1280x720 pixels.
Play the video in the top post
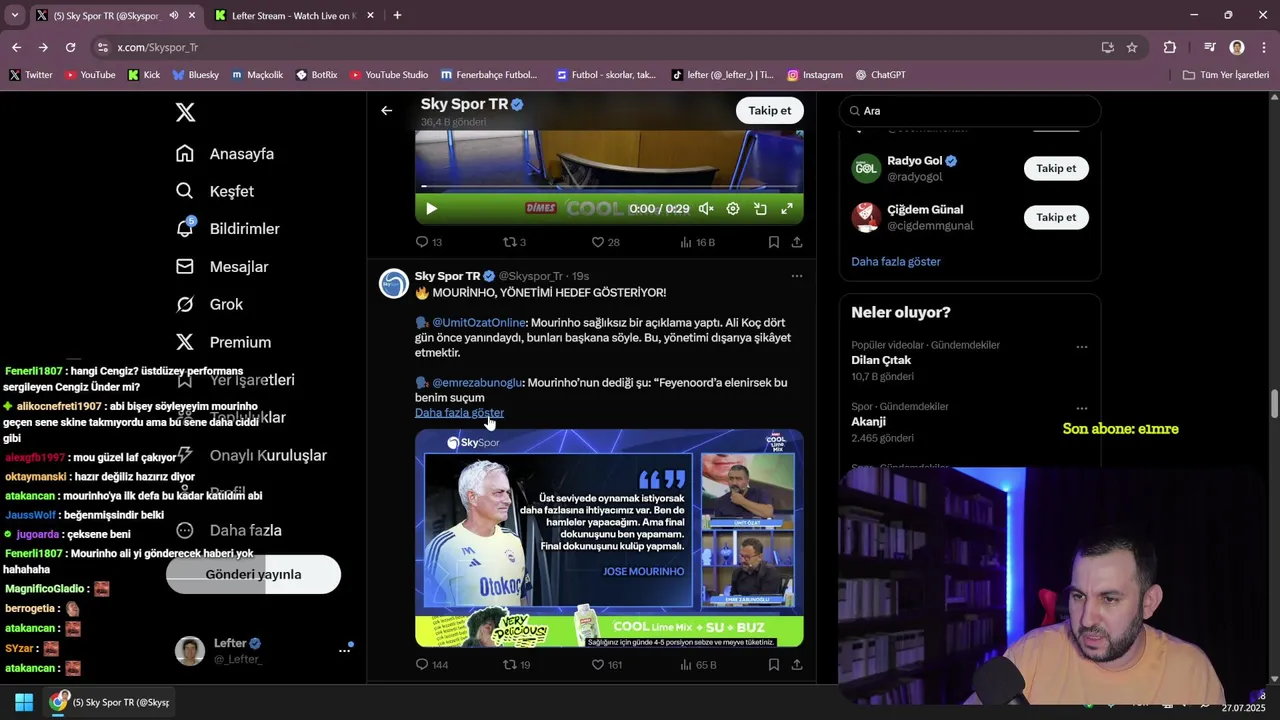coord(431,208)
